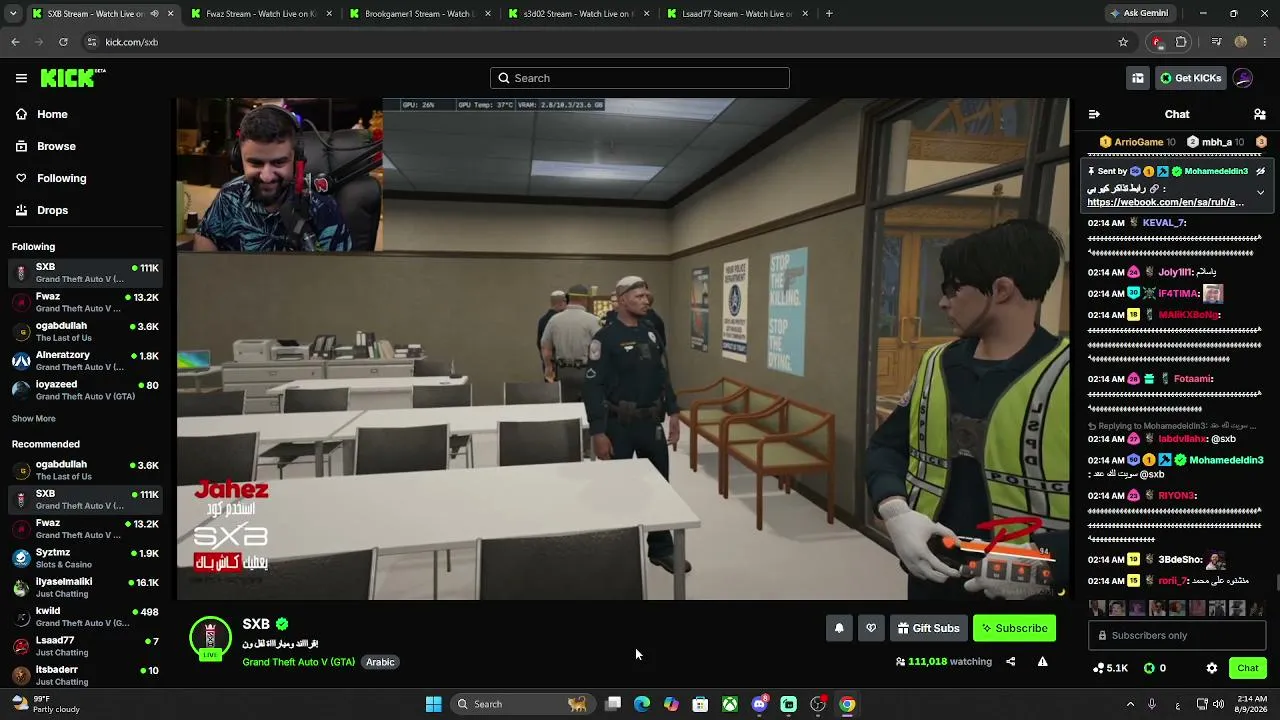
Task: Switch to the Fwaz Stream browser tab
Action: pos(260,14)
